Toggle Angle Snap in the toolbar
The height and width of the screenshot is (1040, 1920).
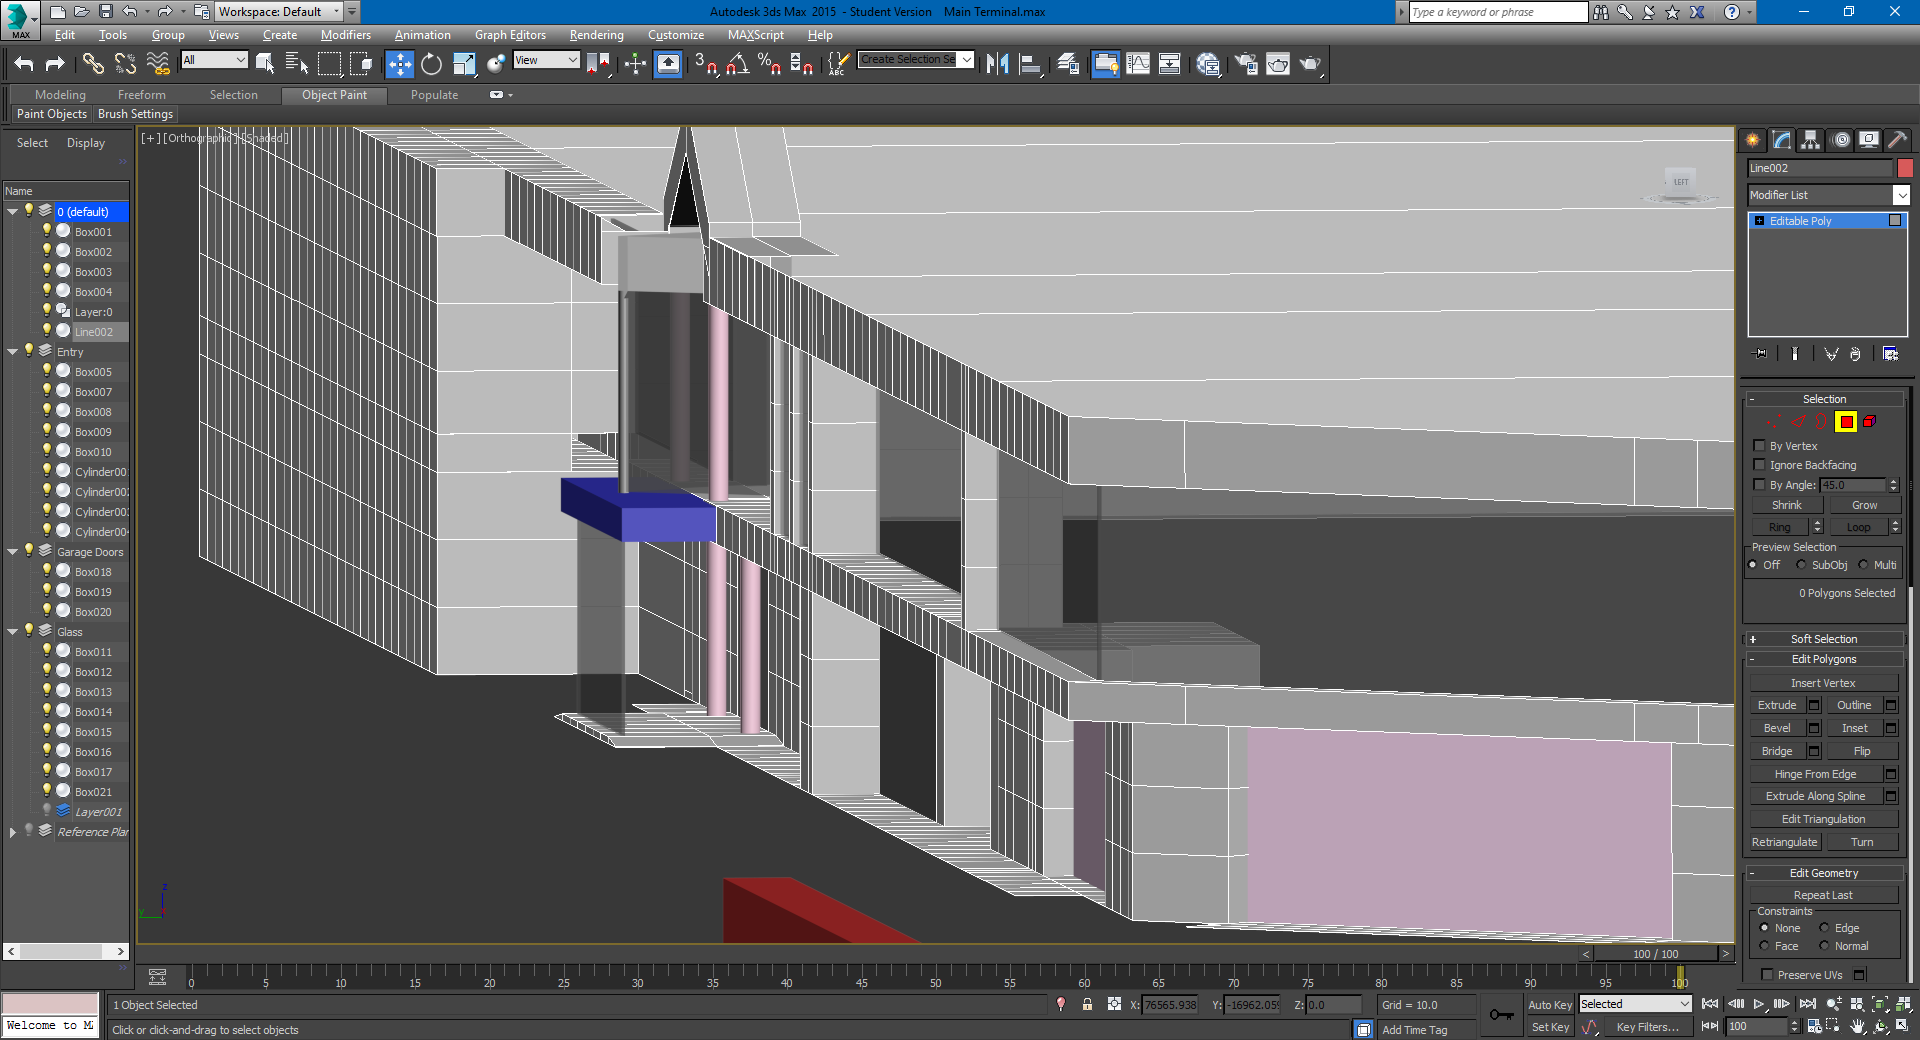click(738, 64)
